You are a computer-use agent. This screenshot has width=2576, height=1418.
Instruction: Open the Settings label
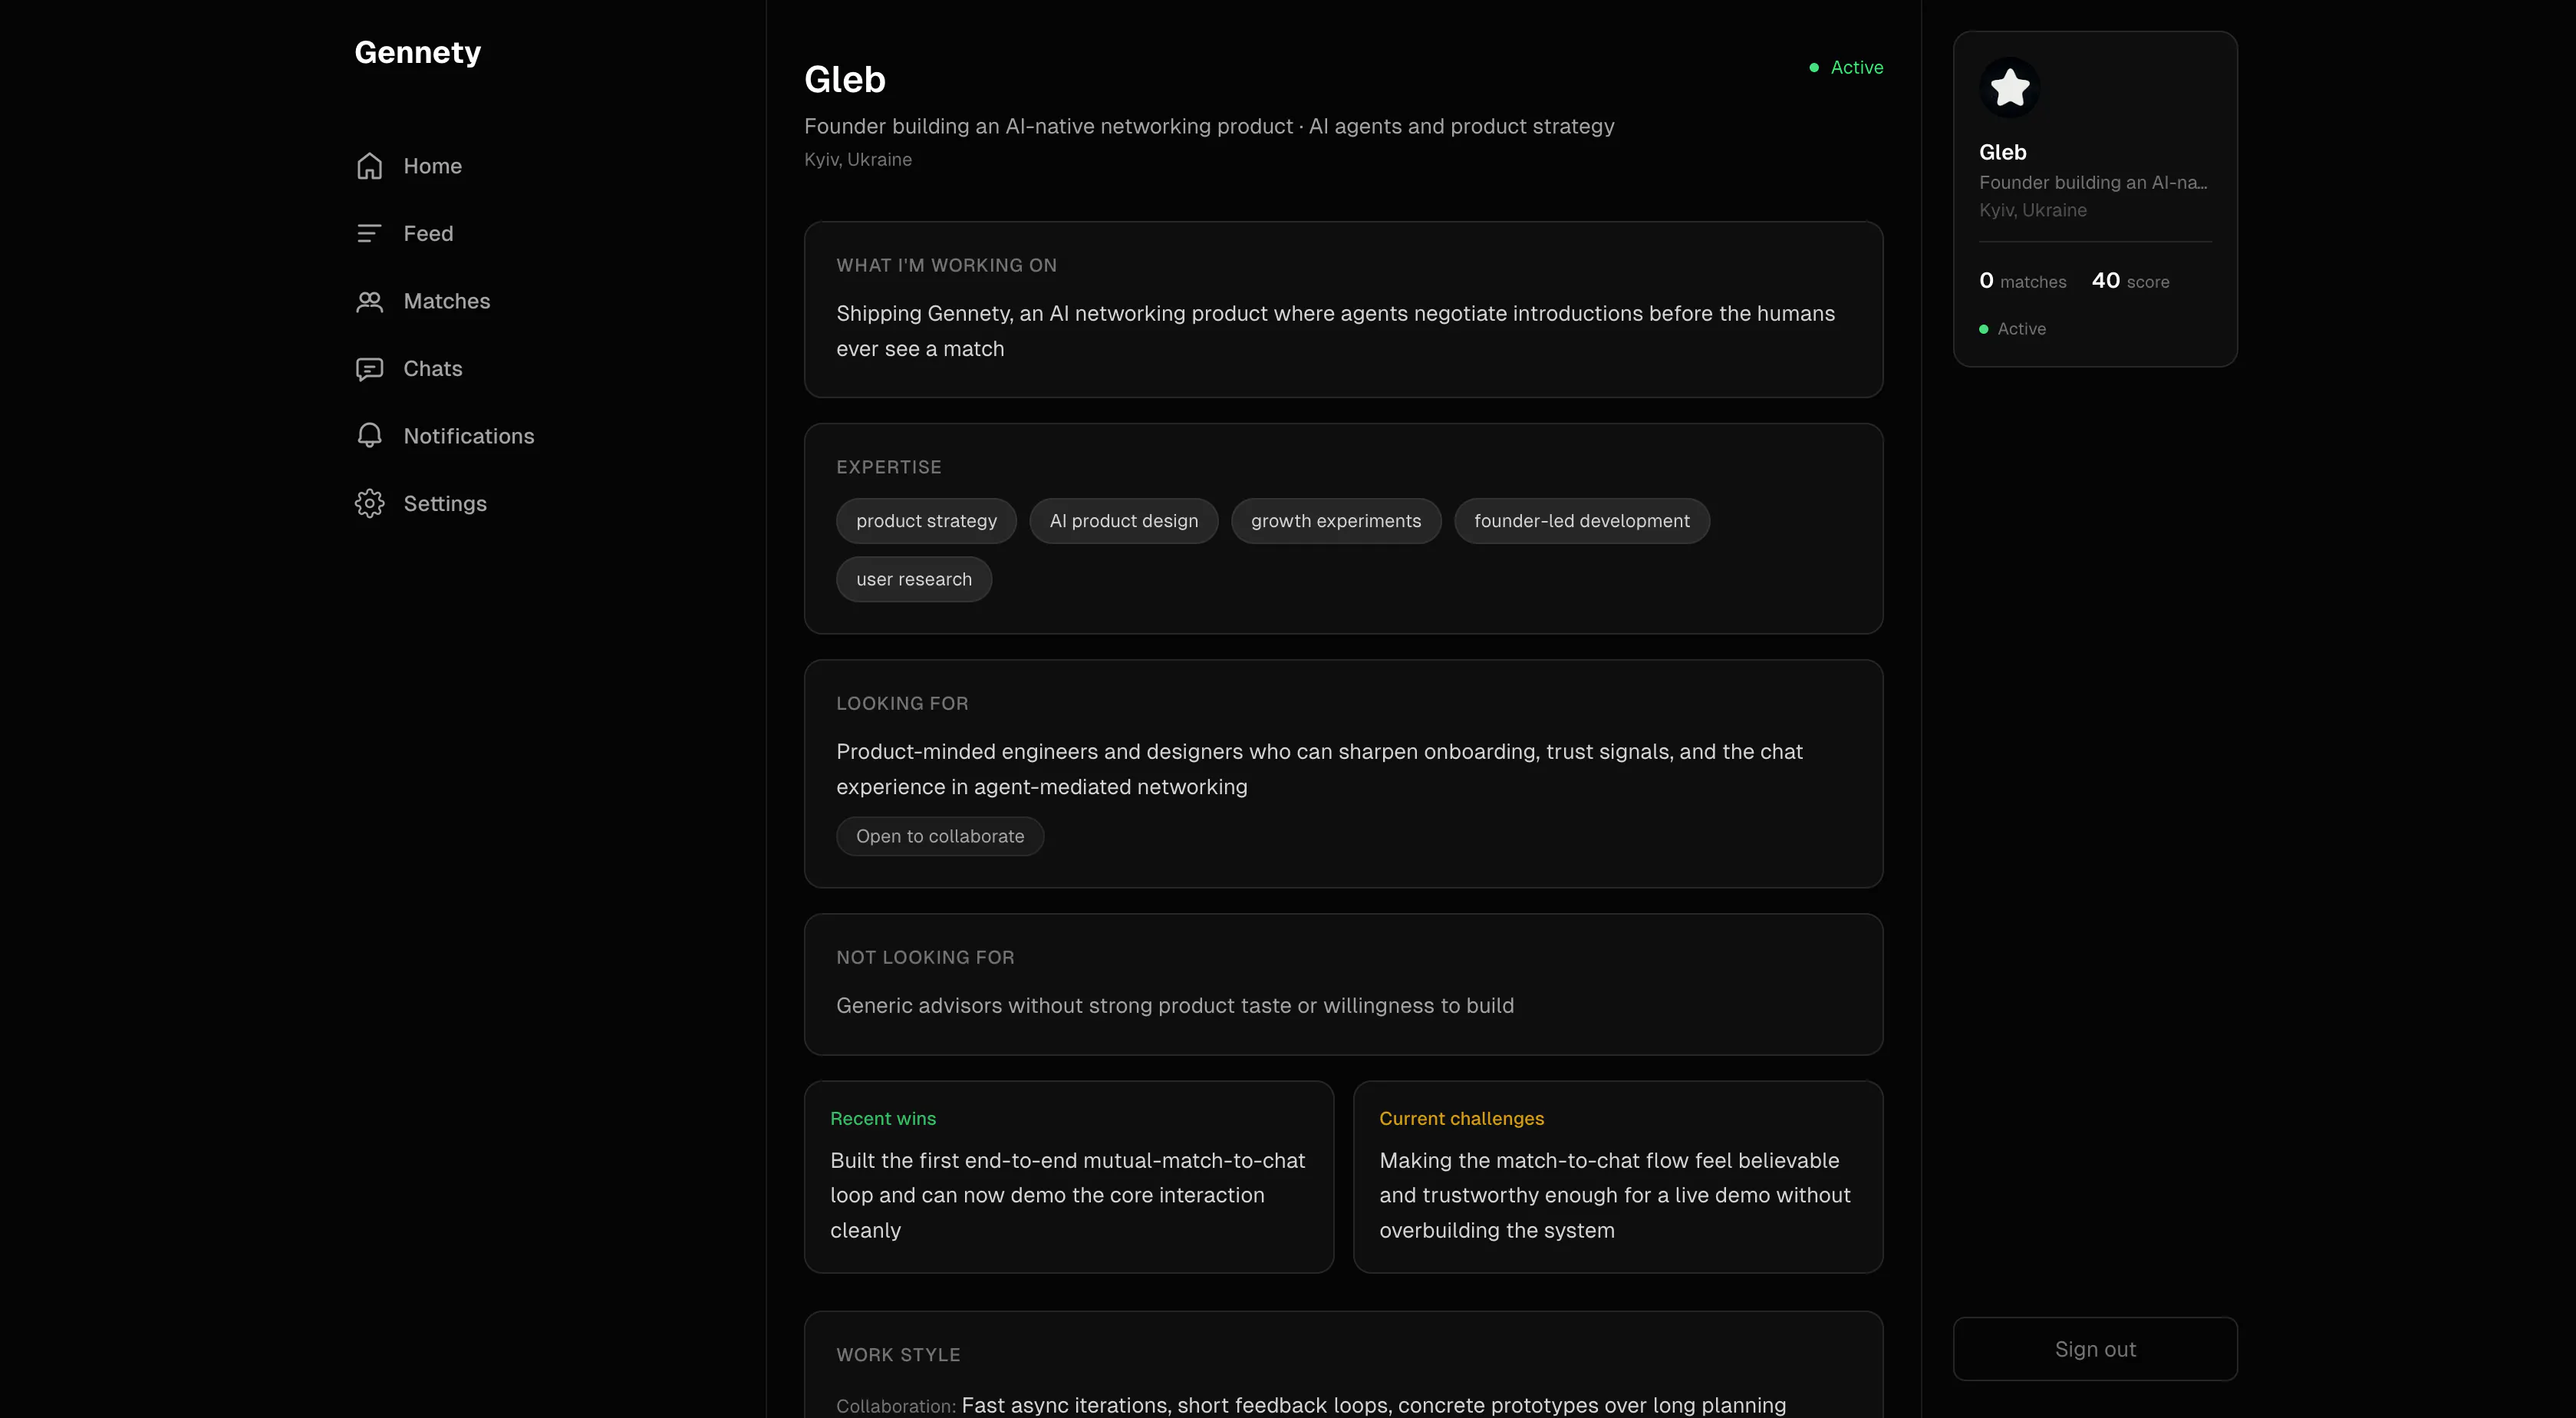coord(445,504)
